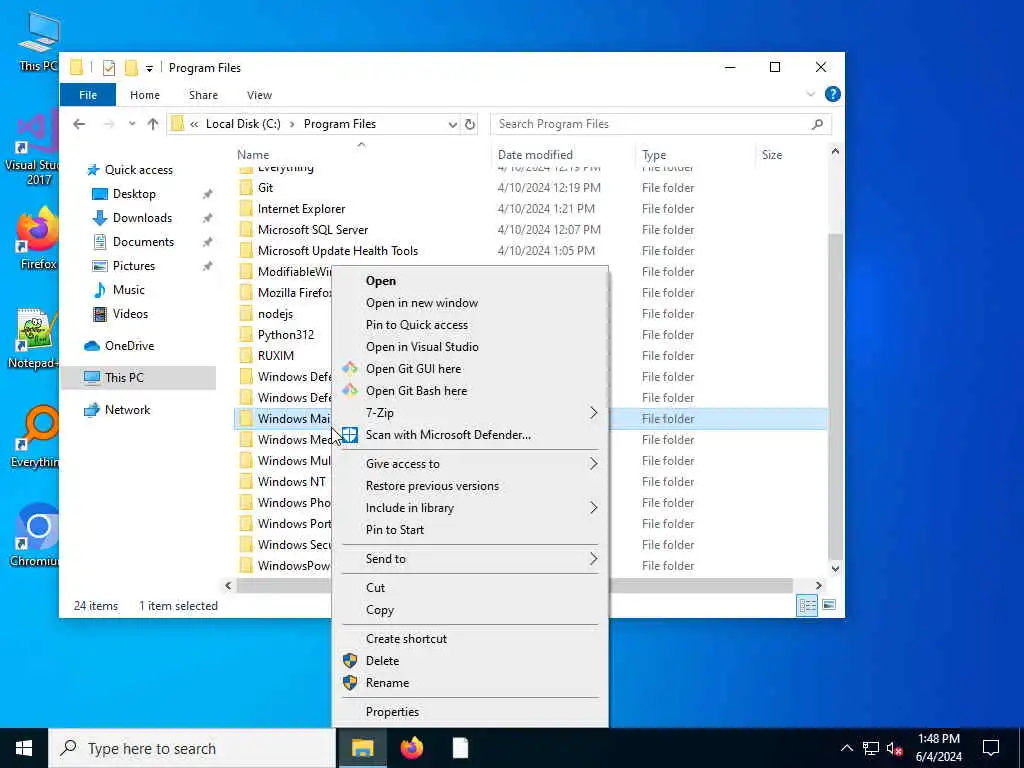Expand the ribbon with the chevron
The height and width of the screenshot is (768, 1024).
[x=810, y=94]
